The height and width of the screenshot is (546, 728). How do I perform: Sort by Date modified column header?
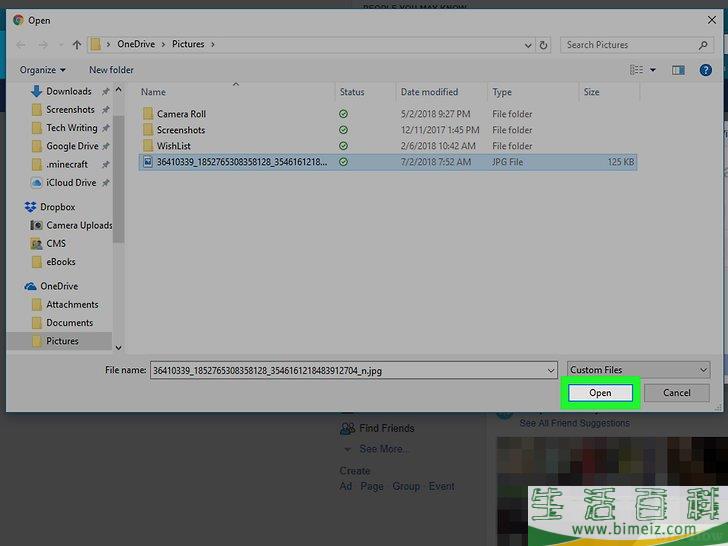pos(429,92)
